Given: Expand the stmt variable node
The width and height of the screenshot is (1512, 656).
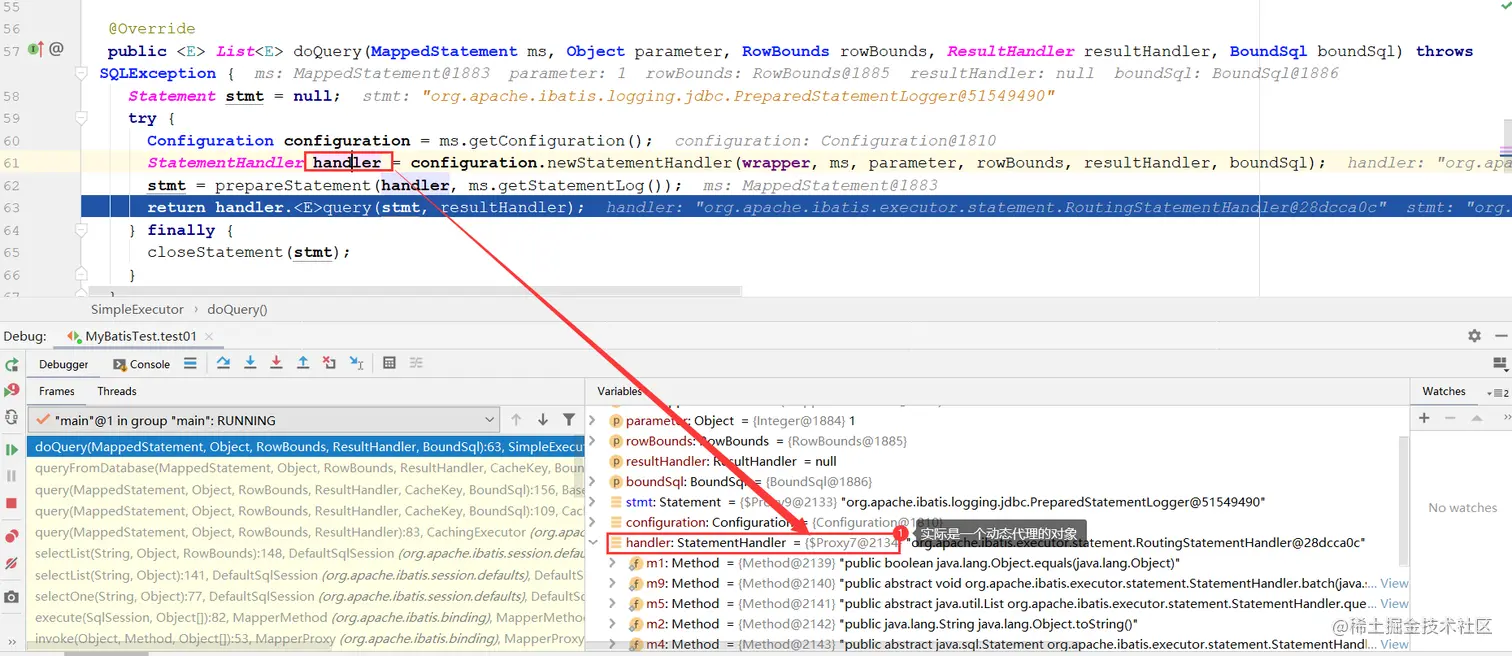Looking at the screenshot, I should point(593,502).
